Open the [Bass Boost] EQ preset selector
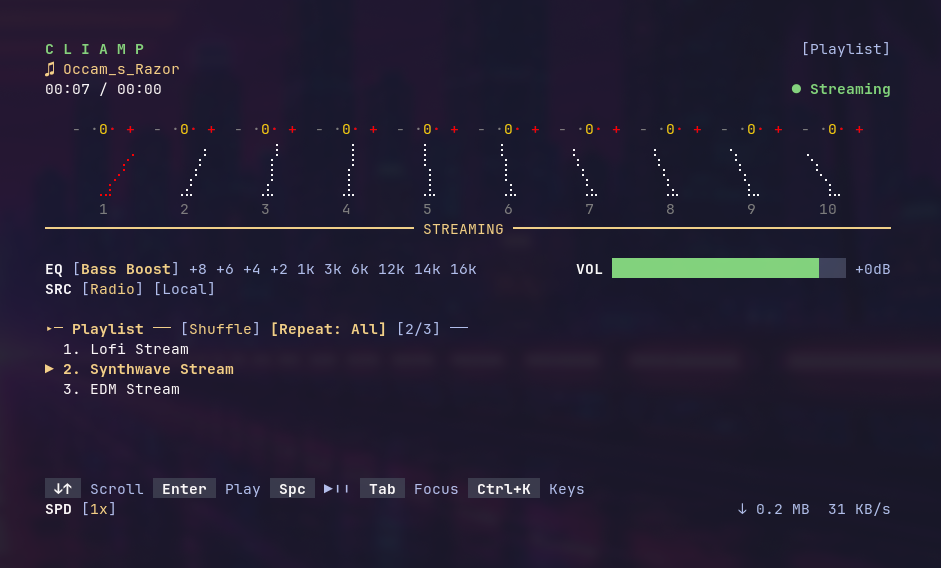Image resolution: width=941 pixels, height=568 pixels. [x=126, y=269]
